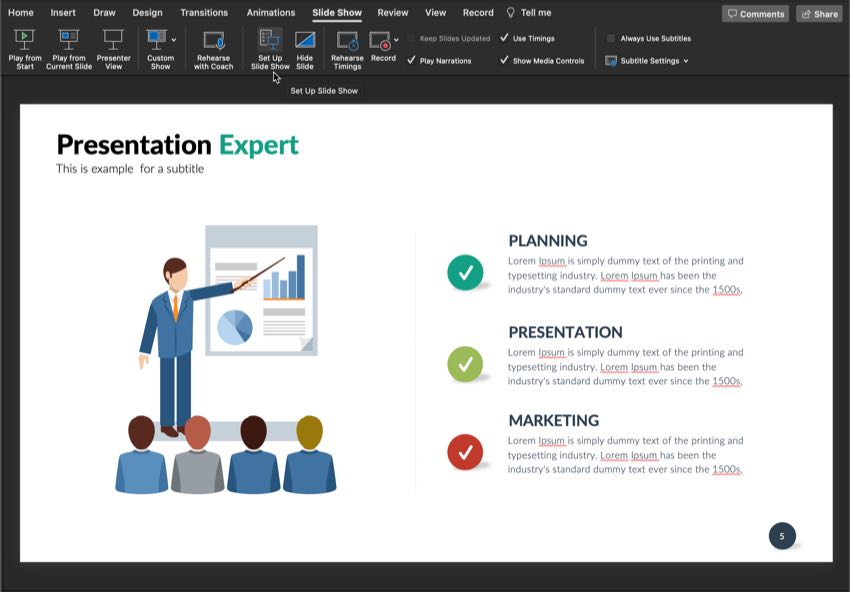This screenshot has width=850, height=592.
Task: Open Set Up Slide Show
Action: tap(270, 50)
